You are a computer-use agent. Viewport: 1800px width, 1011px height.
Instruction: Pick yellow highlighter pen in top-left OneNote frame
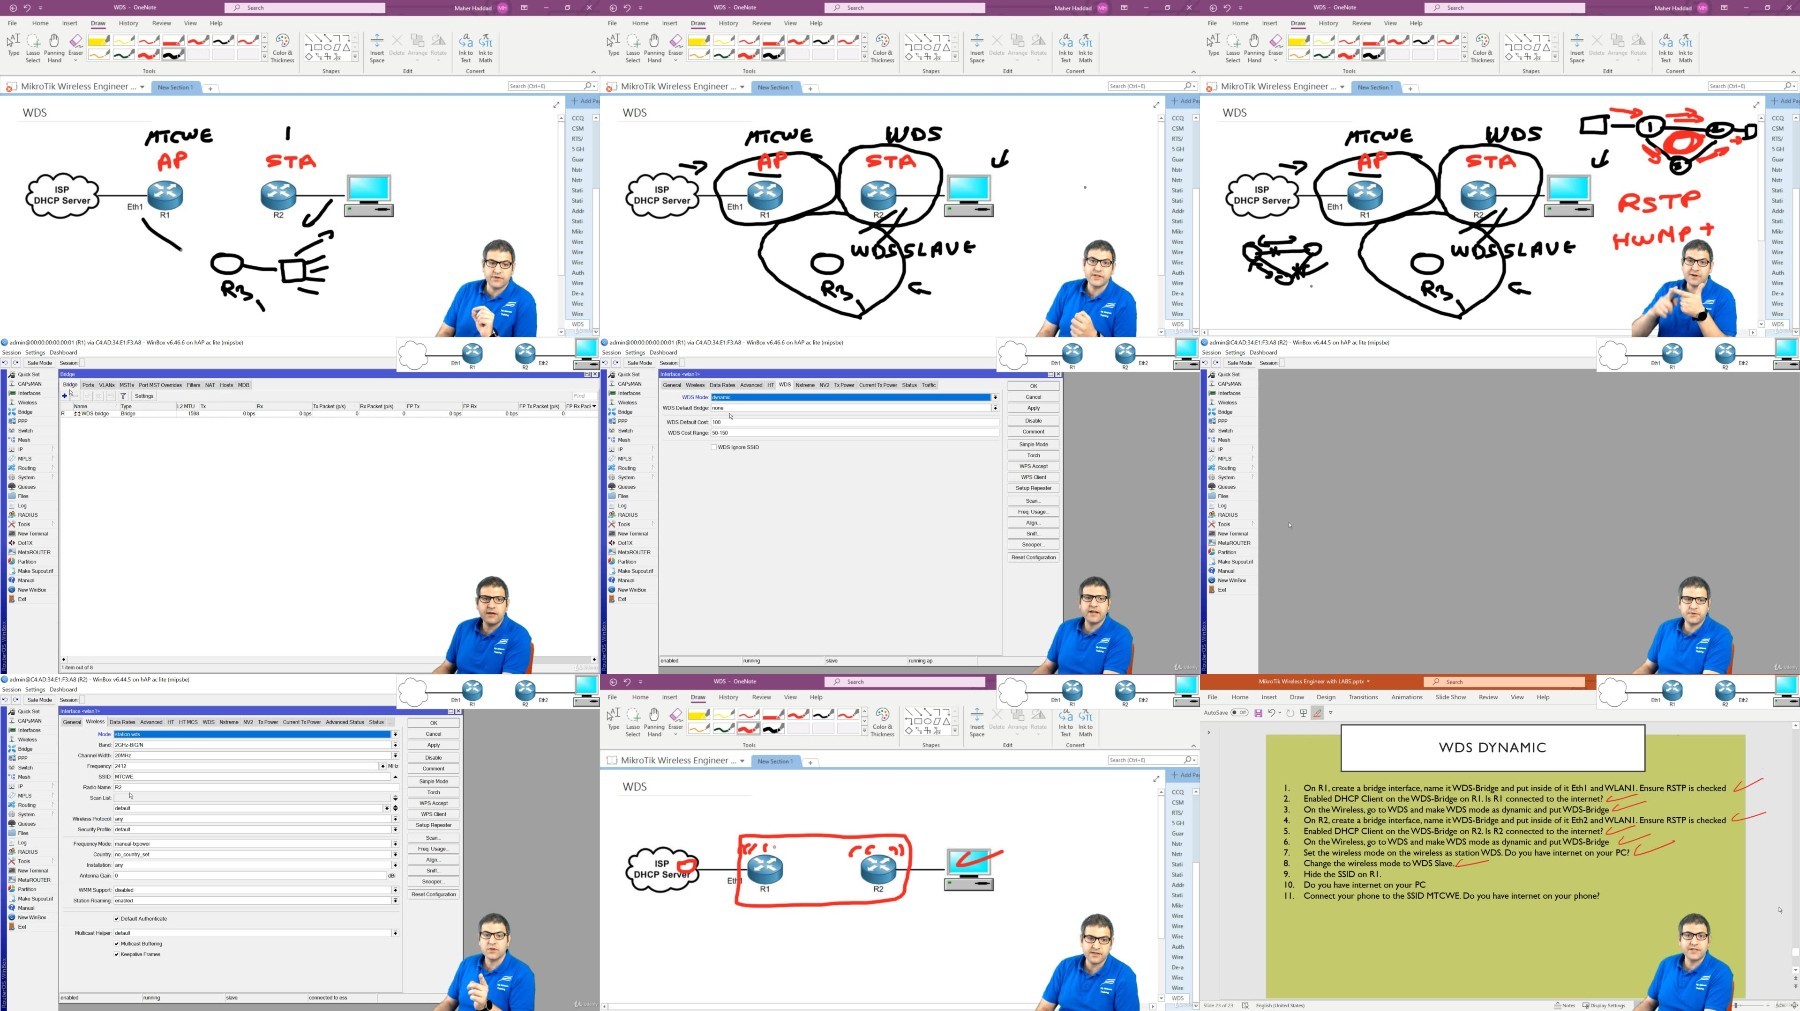click(x=98, y=42)
